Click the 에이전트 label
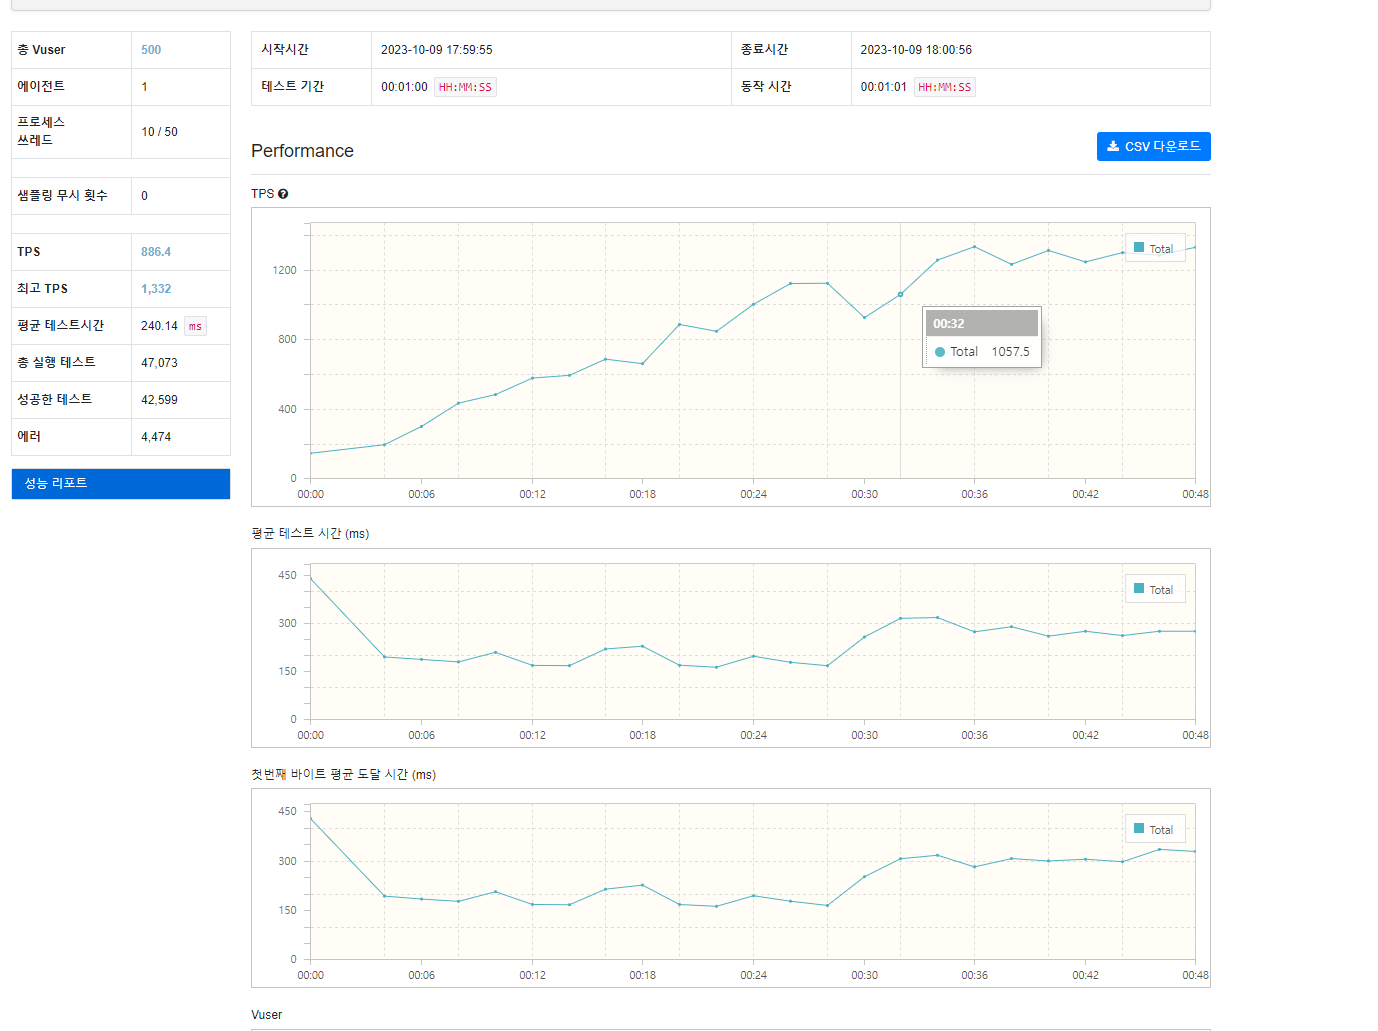Image resolution: width=1378 pixels, height=1031 pixels. [x=41, y=87]
